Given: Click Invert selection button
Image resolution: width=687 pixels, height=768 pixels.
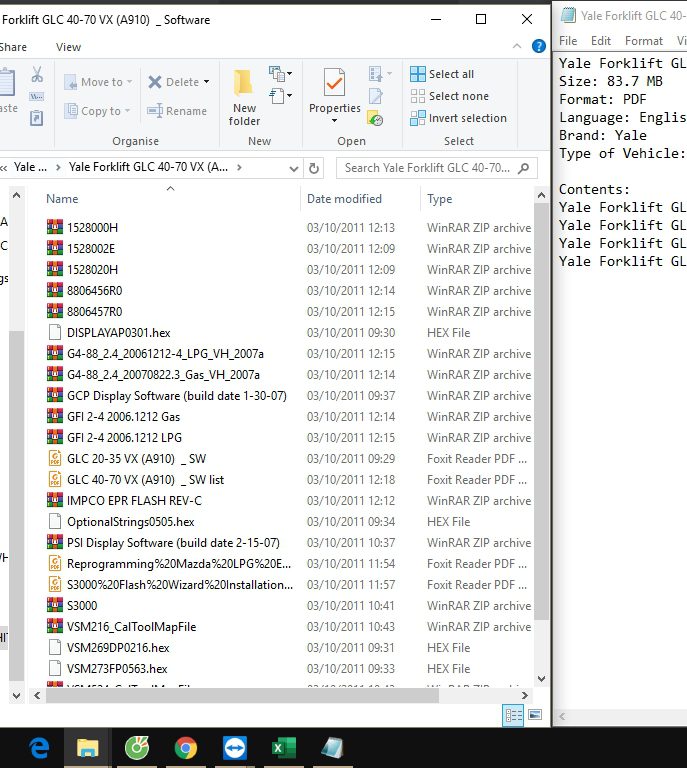Looking at the screenshot, I should coord(458,118).
